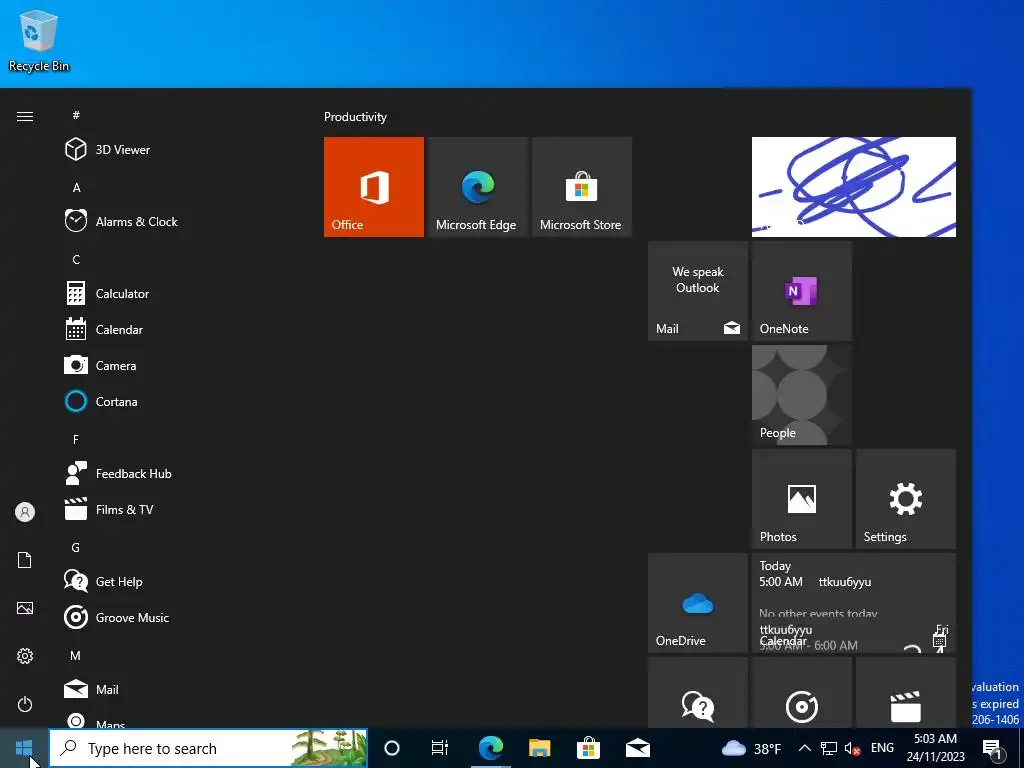Click the 'Type here to search' box
This screenshot has height=768, width=1024.
[208, 748]
